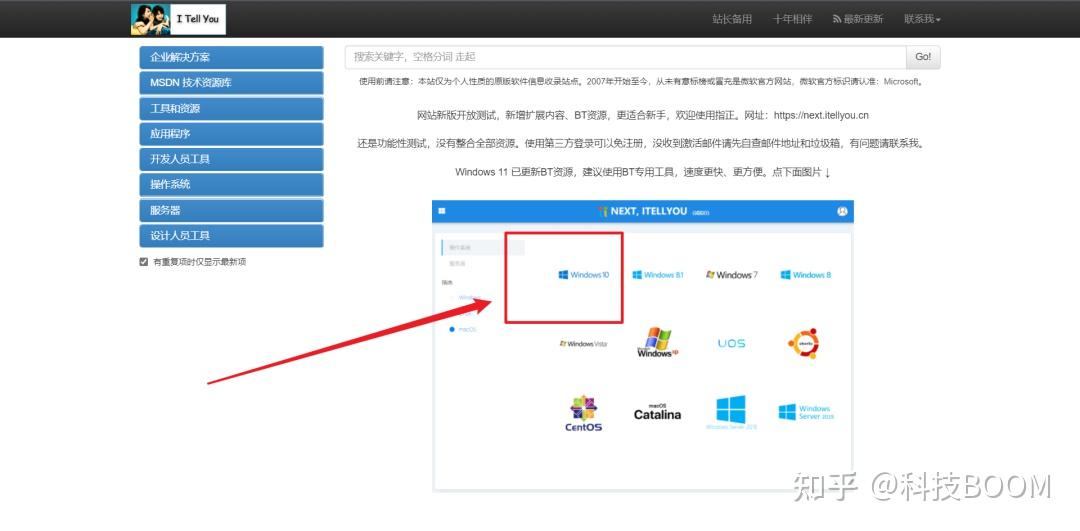
Task: Click the NEXT, ITELLYOU title in preview
Action: point(648,211)
